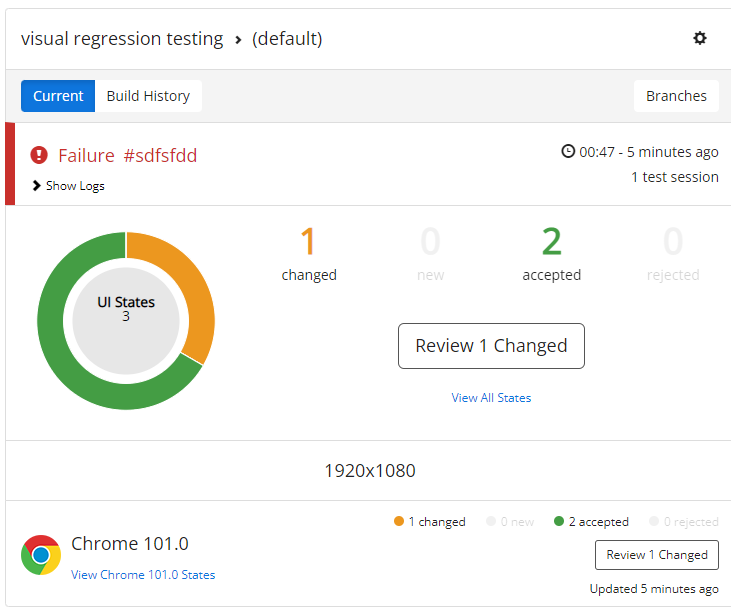Click the Updated 5 minutes ago text
The width and height of the screenshot is (731, 615).
654,589
